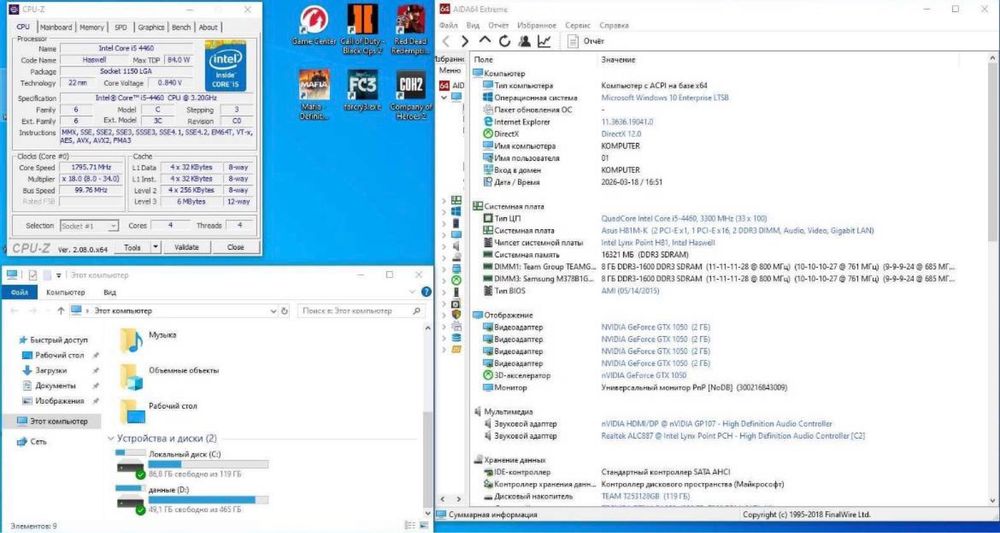Click CPU-Z Validate button

point(186,247)
